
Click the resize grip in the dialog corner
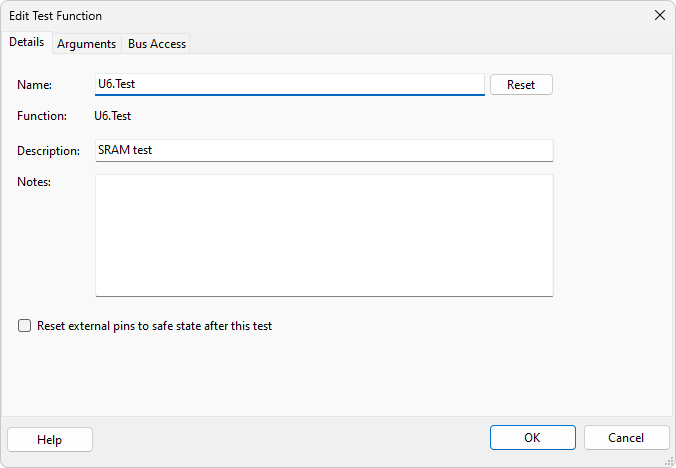pyautogui.click(x=668, y=460)
